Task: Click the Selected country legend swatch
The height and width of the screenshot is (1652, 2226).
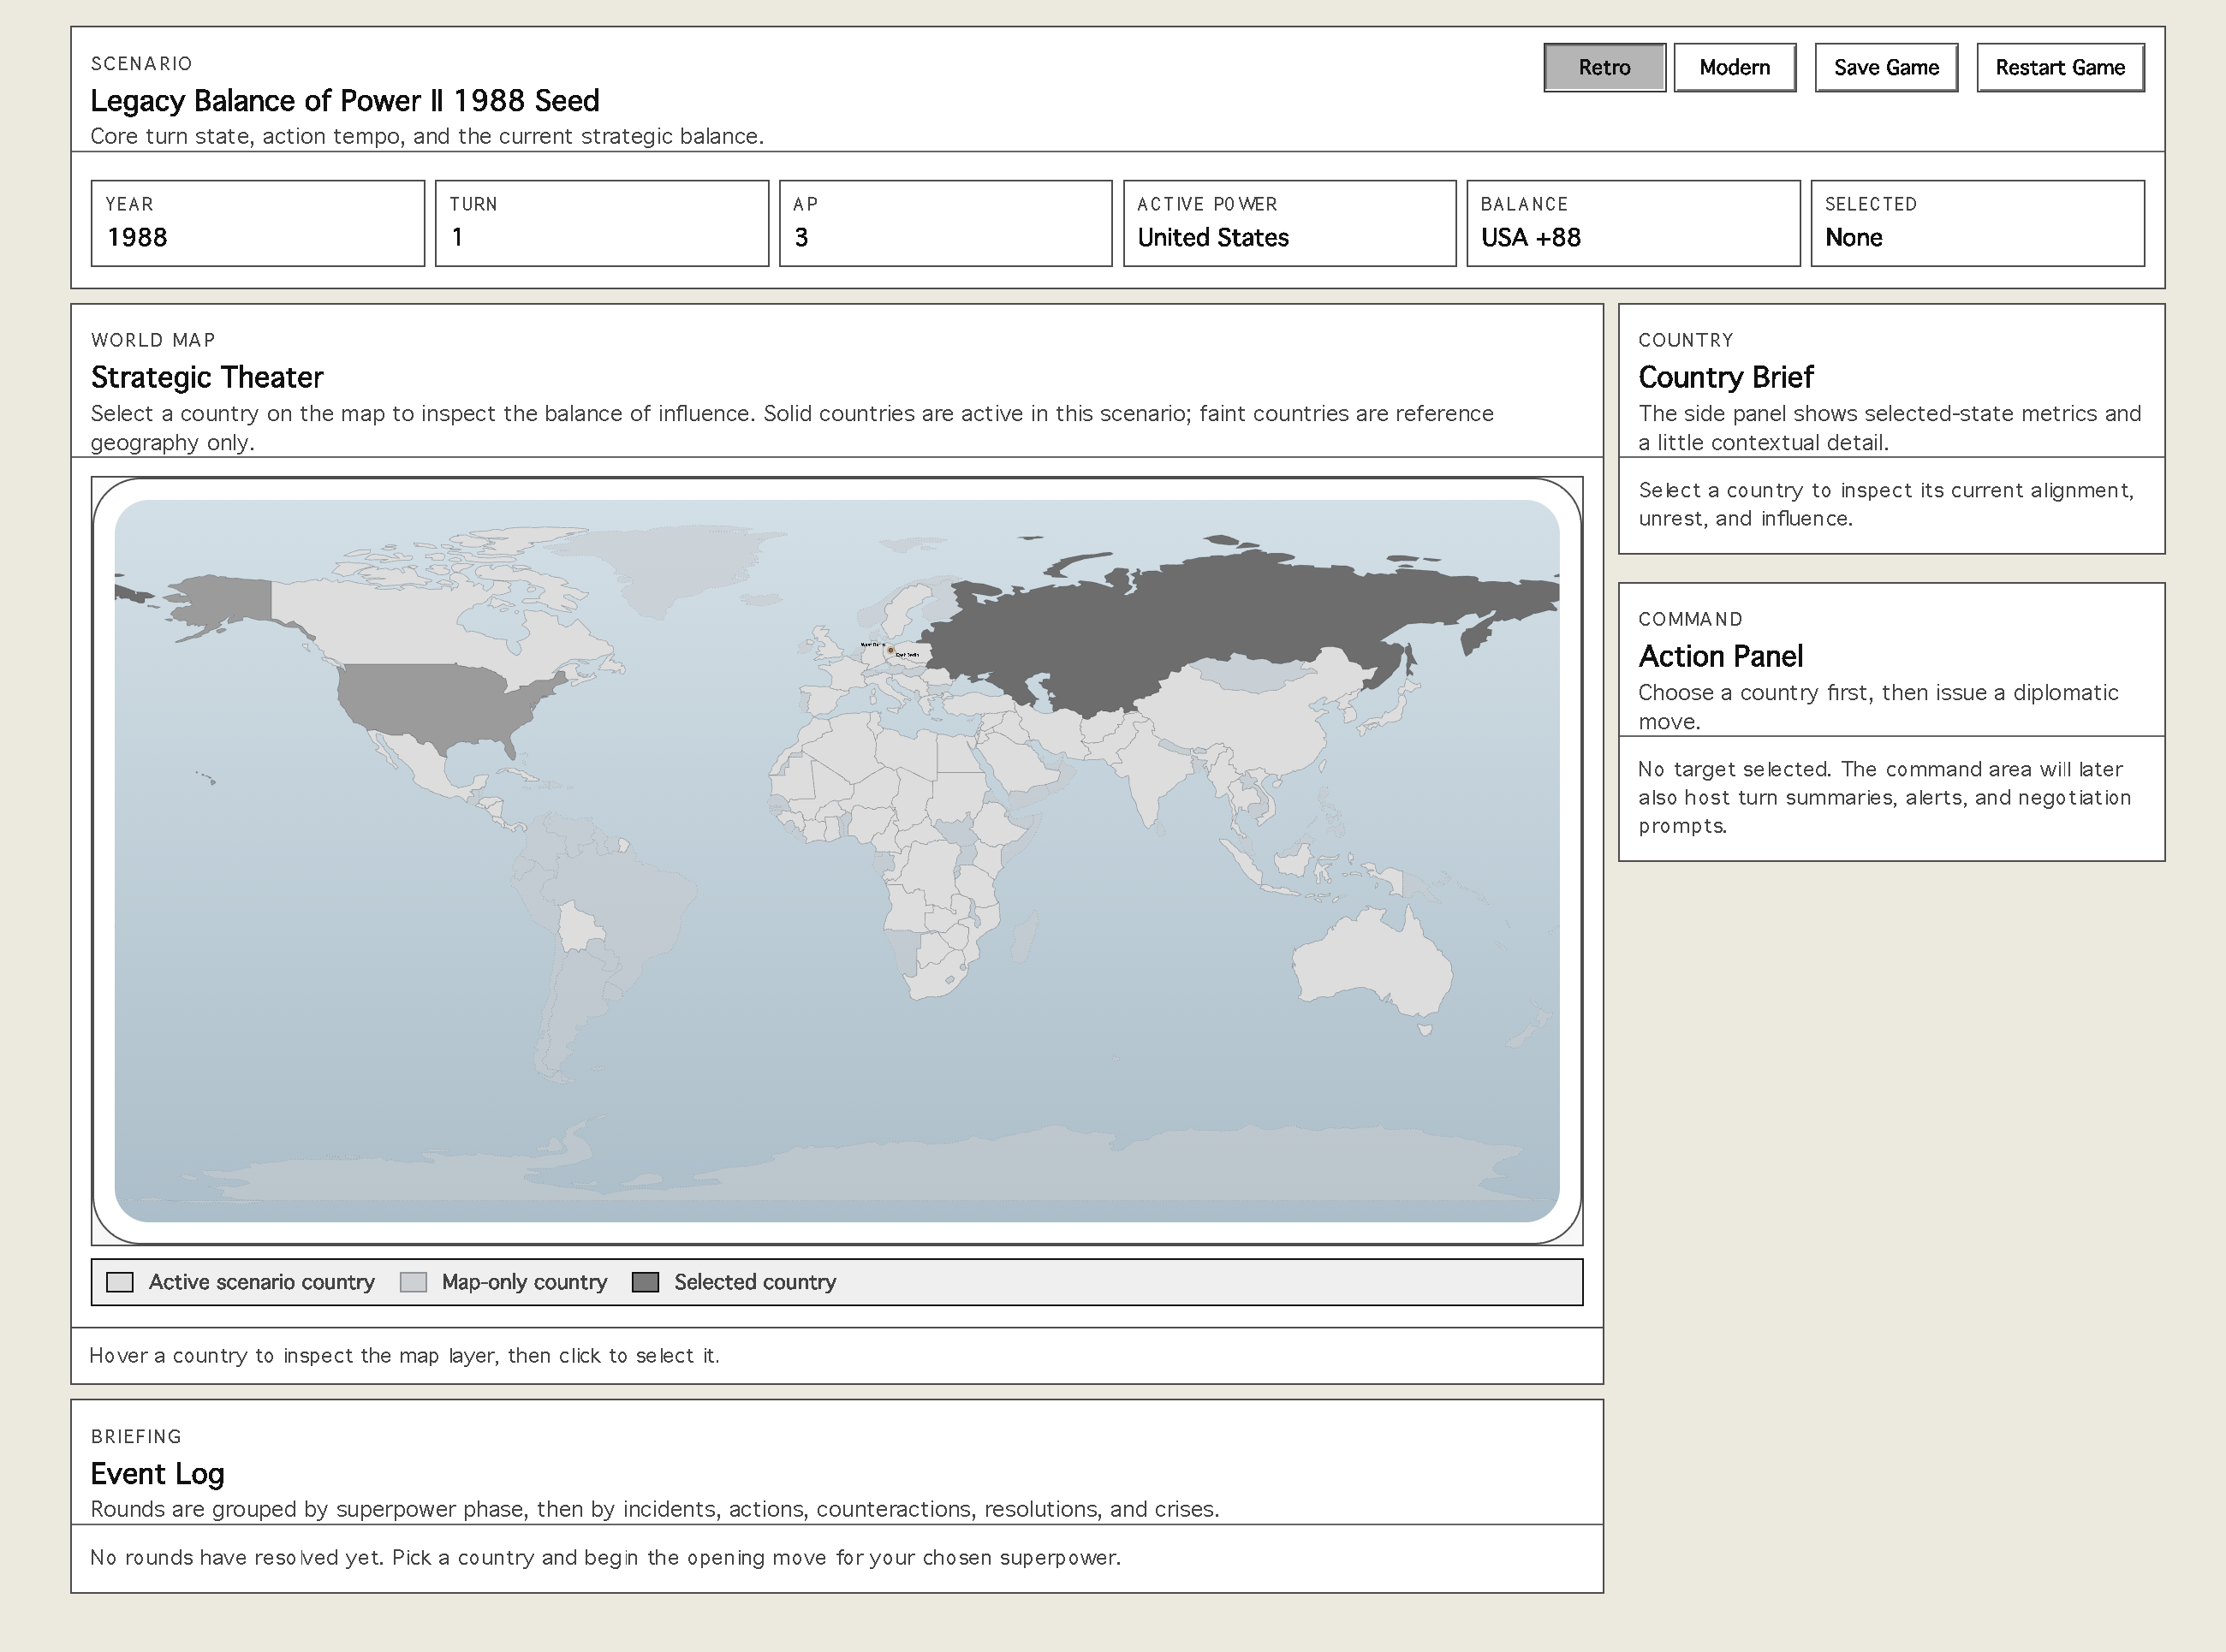Action: coord(646,1281)
